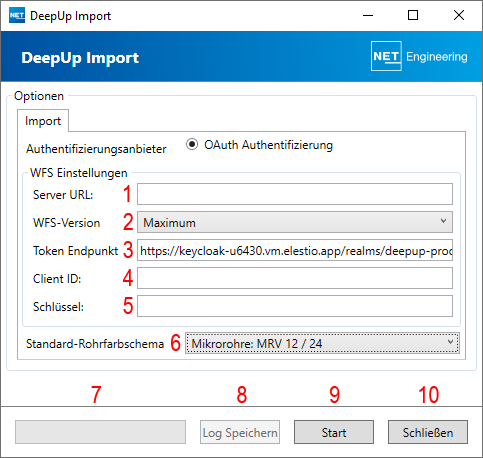Click the Schlüssel: label
Image resolution: width=483 pixels, height=458 pixels.
pos(58,307)
